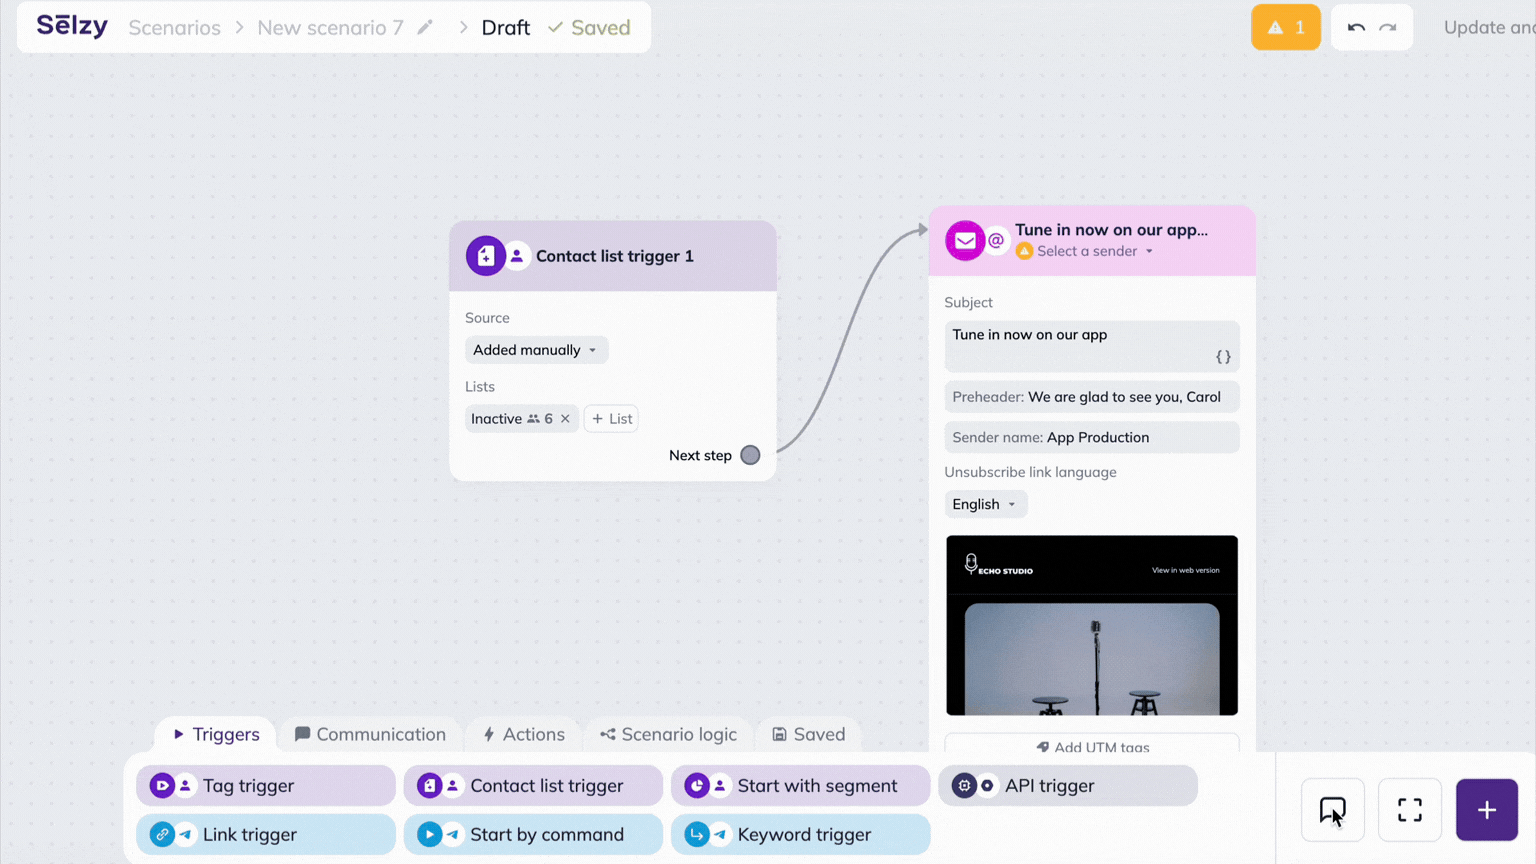Click the Sender name field
The height and width of the screenshot is (864, 1536).
coord(1092,437)
